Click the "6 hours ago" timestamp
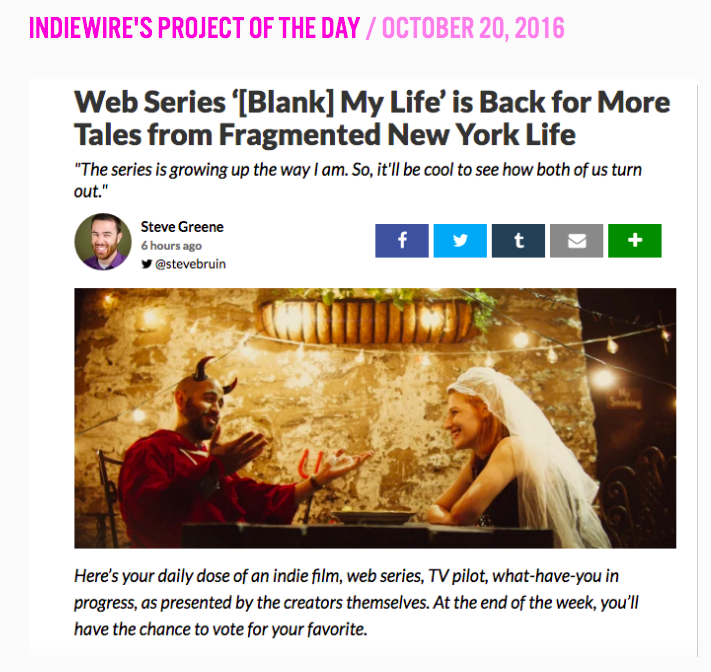The image size is (711, 672). coord(171,246)
